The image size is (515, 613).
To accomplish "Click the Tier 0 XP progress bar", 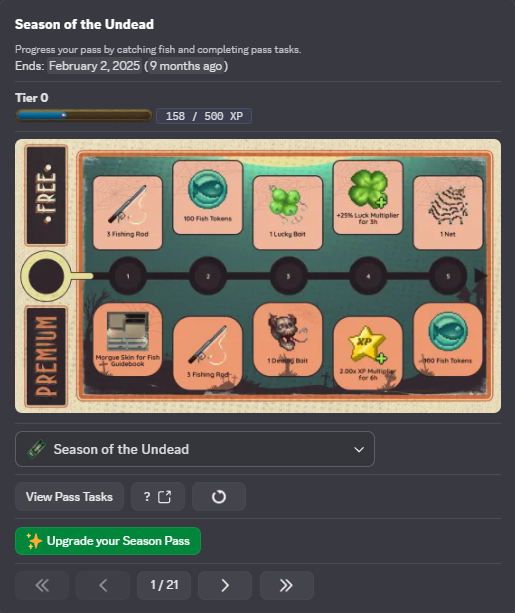I will 84,115.
